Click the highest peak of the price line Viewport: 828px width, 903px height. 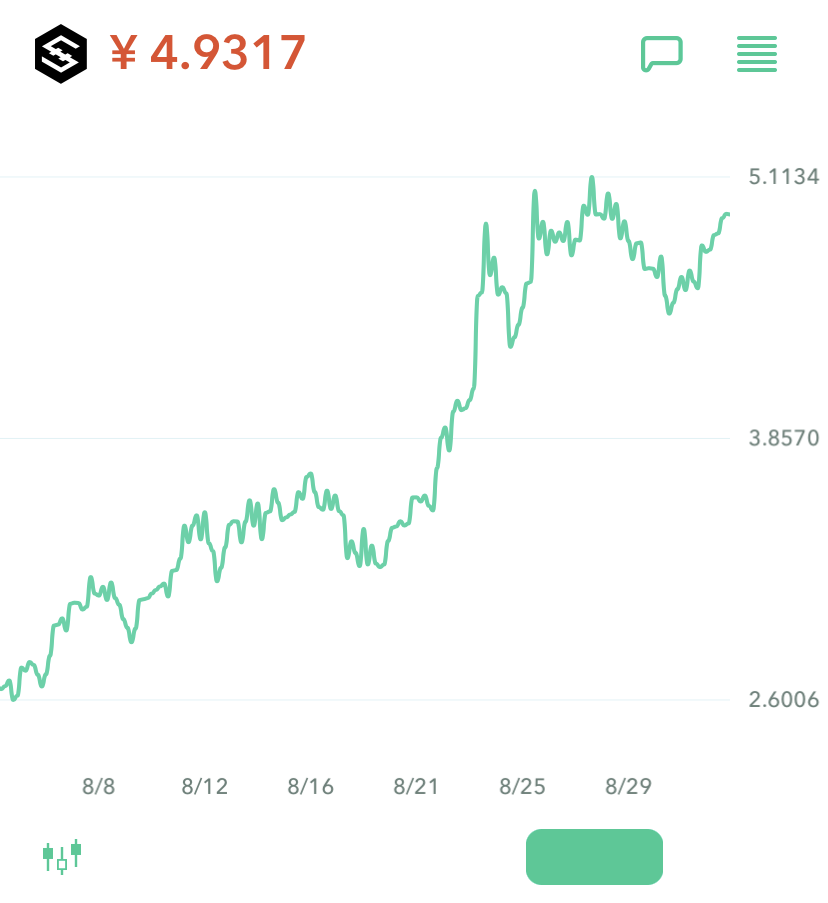click(592, 179)
